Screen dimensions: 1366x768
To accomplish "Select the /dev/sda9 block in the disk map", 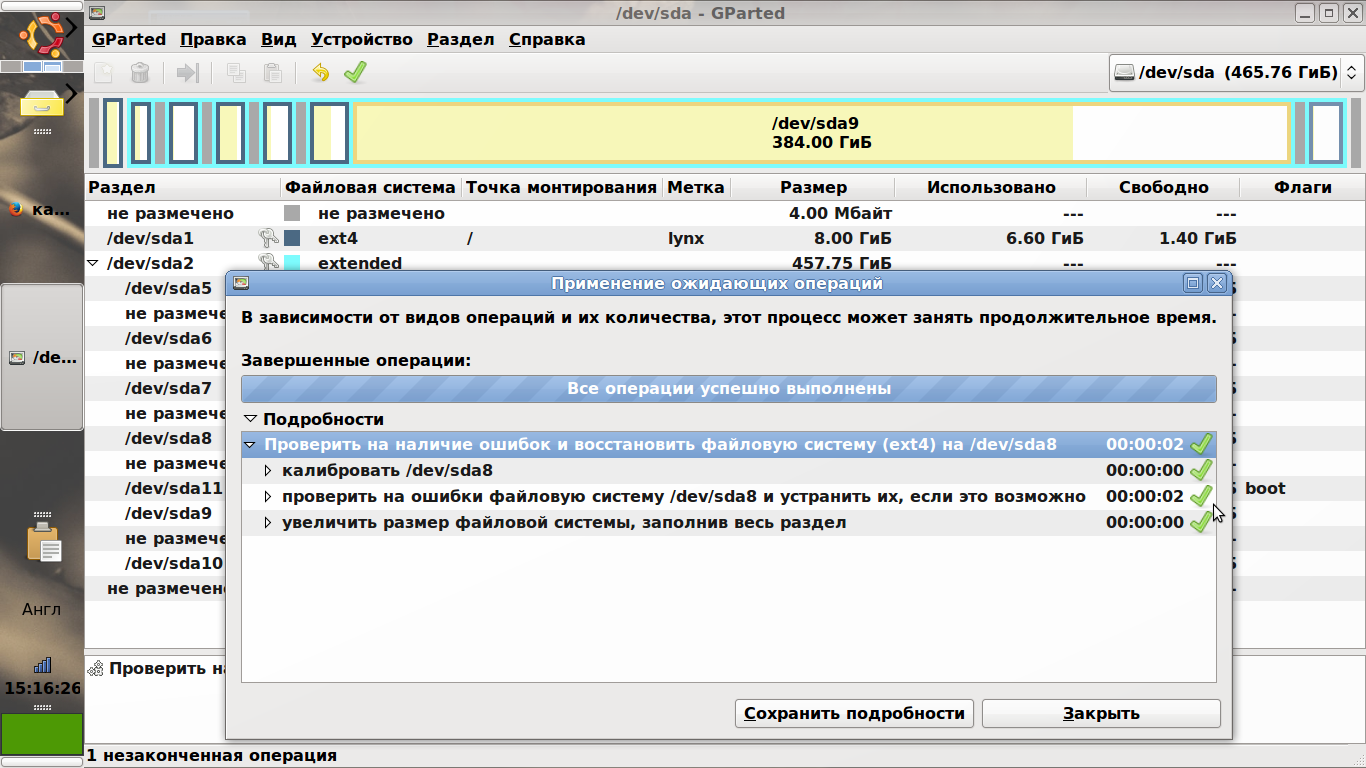I will 822,133.
